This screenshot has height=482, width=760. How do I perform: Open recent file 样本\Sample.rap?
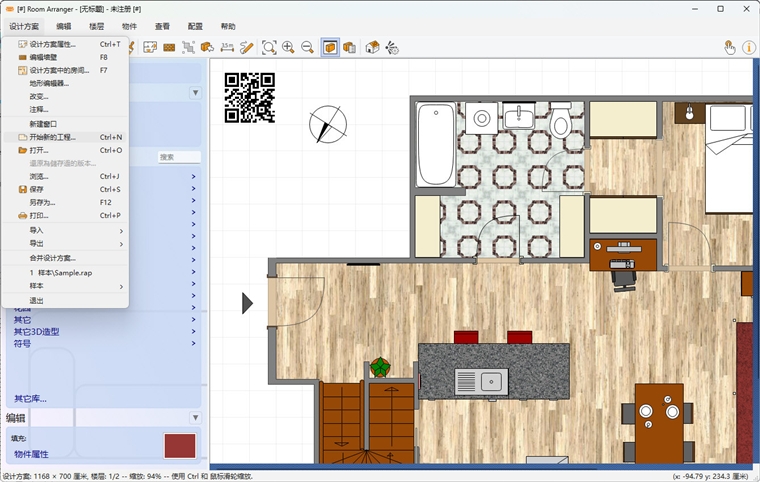(65, 273)
